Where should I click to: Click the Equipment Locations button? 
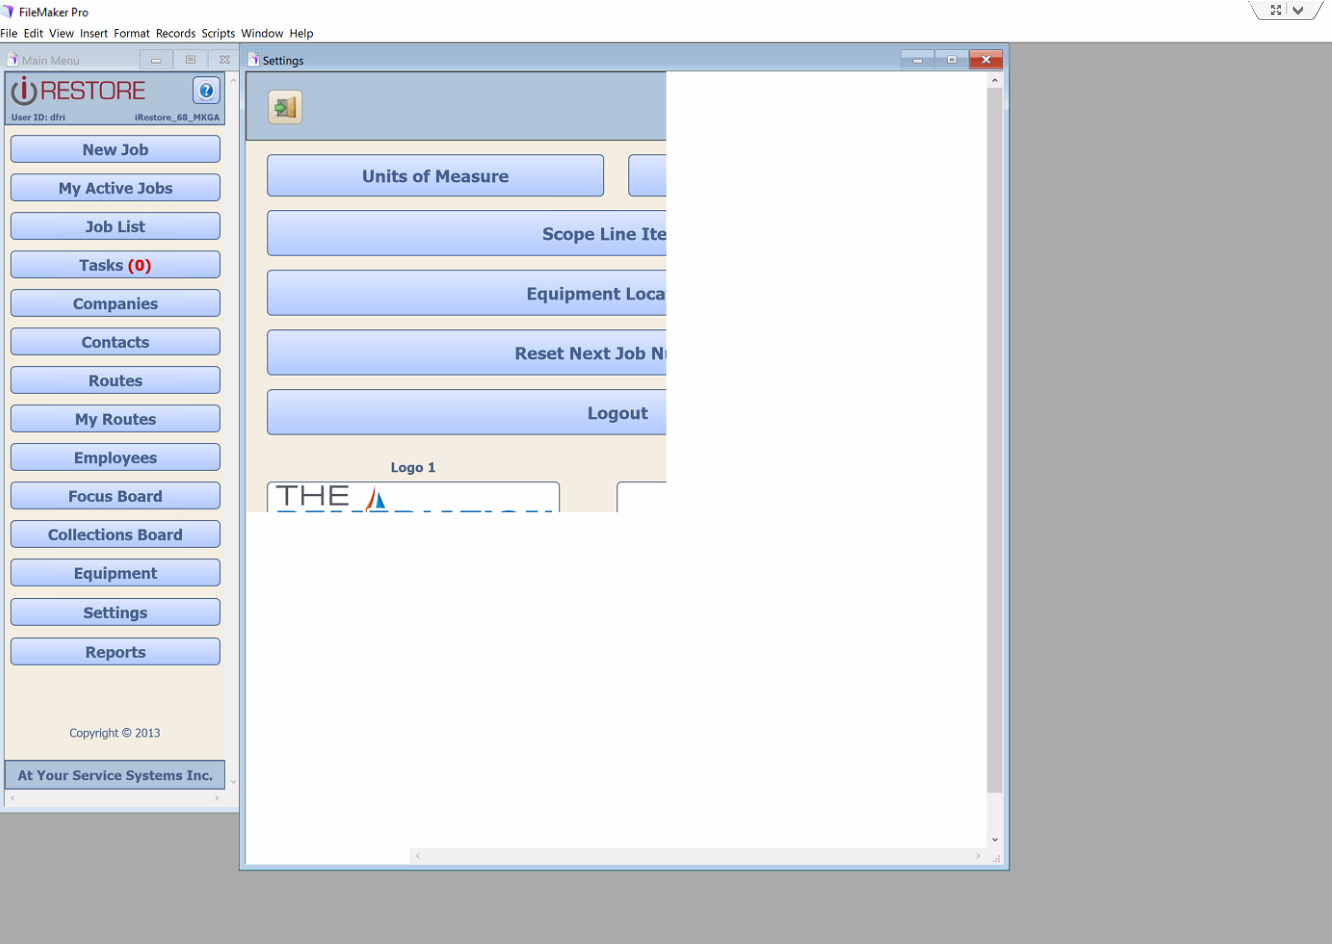tap(466, 293)
